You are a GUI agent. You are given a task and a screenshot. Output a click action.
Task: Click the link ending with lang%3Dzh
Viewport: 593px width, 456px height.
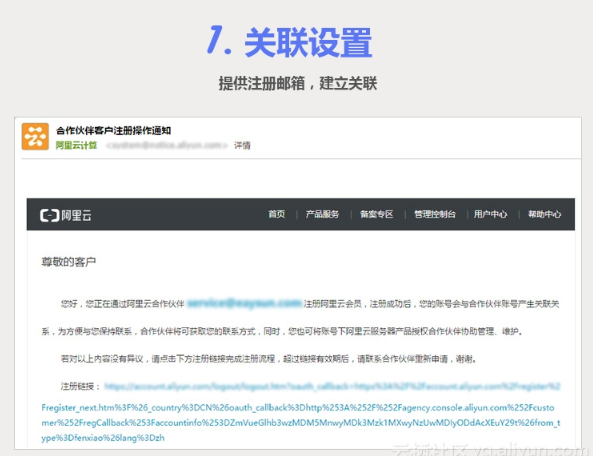point(103,438)
